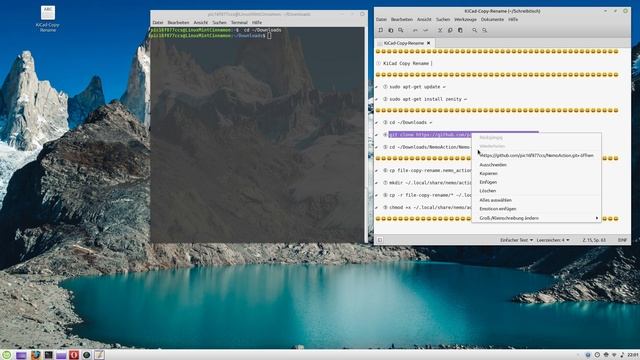Choose Emoticon einfügen in the context menu
Image resolution: width=640 pixels, height=360 pixels.
pyautogui.click(x=536, y=209)
